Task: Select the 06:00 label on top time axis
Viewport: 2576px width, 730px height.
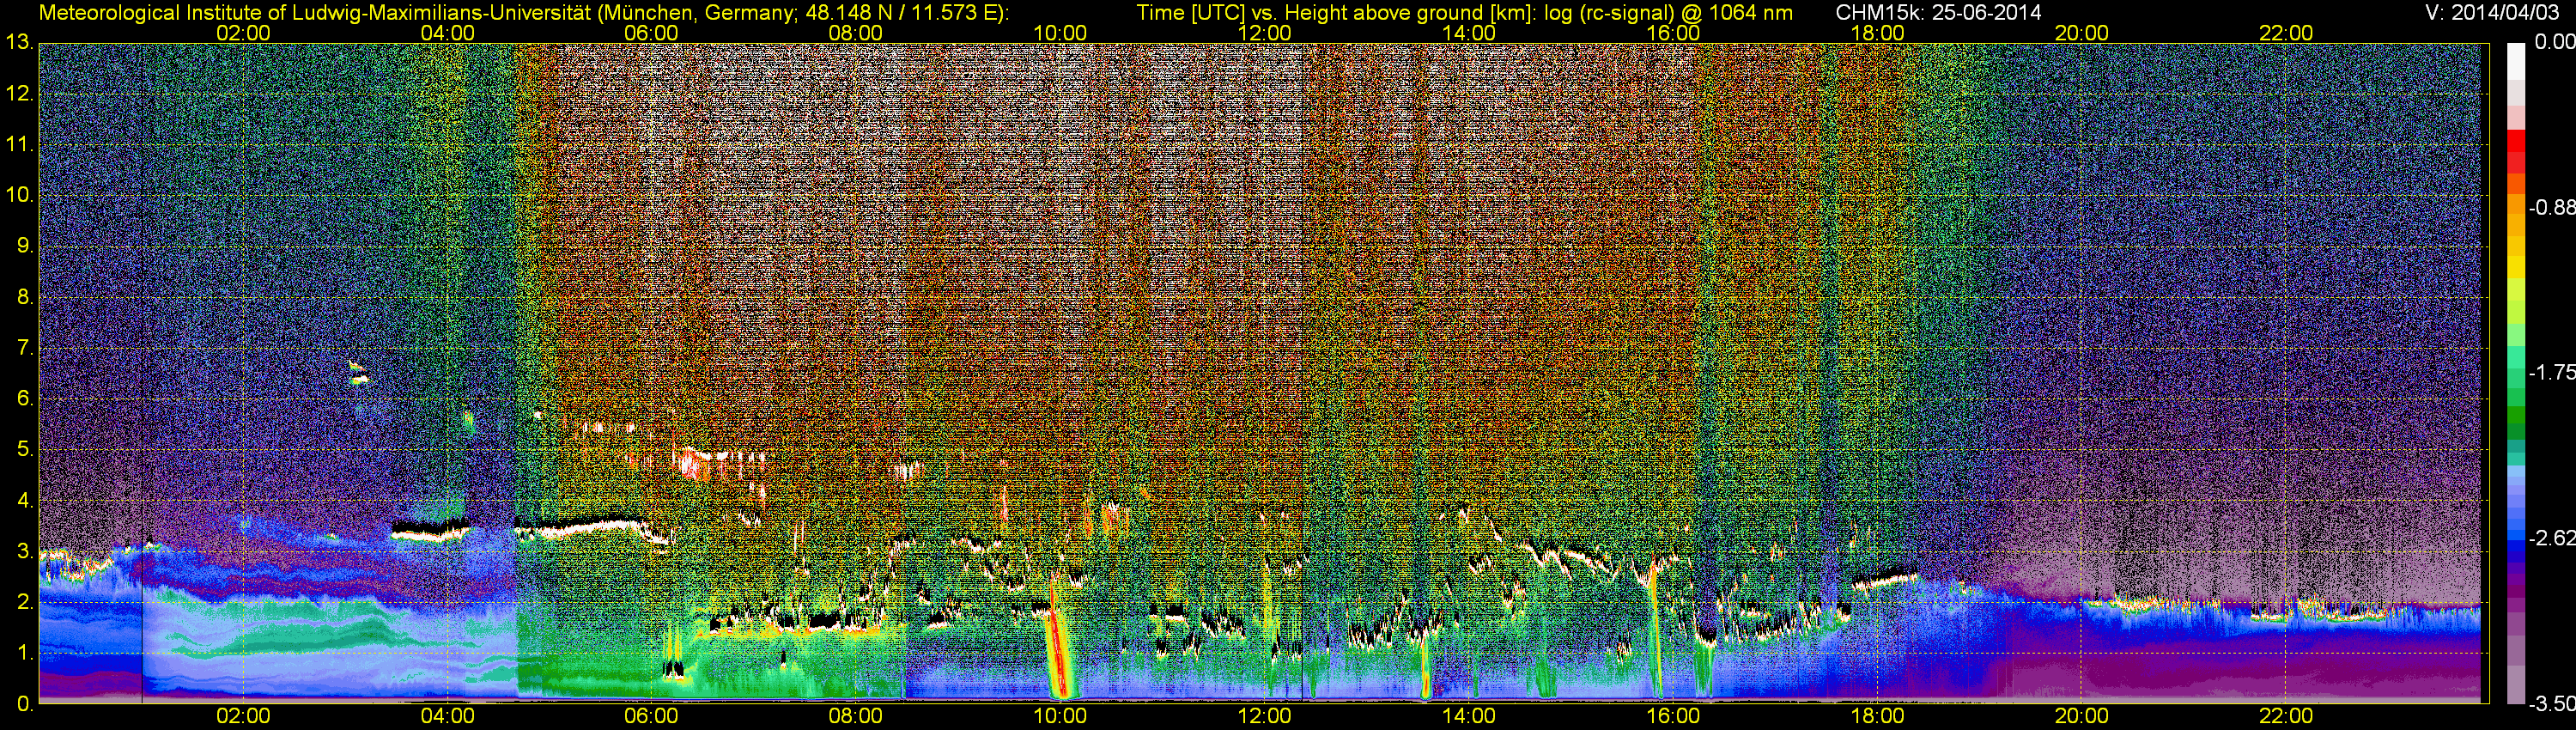Action: pos(651,33)
